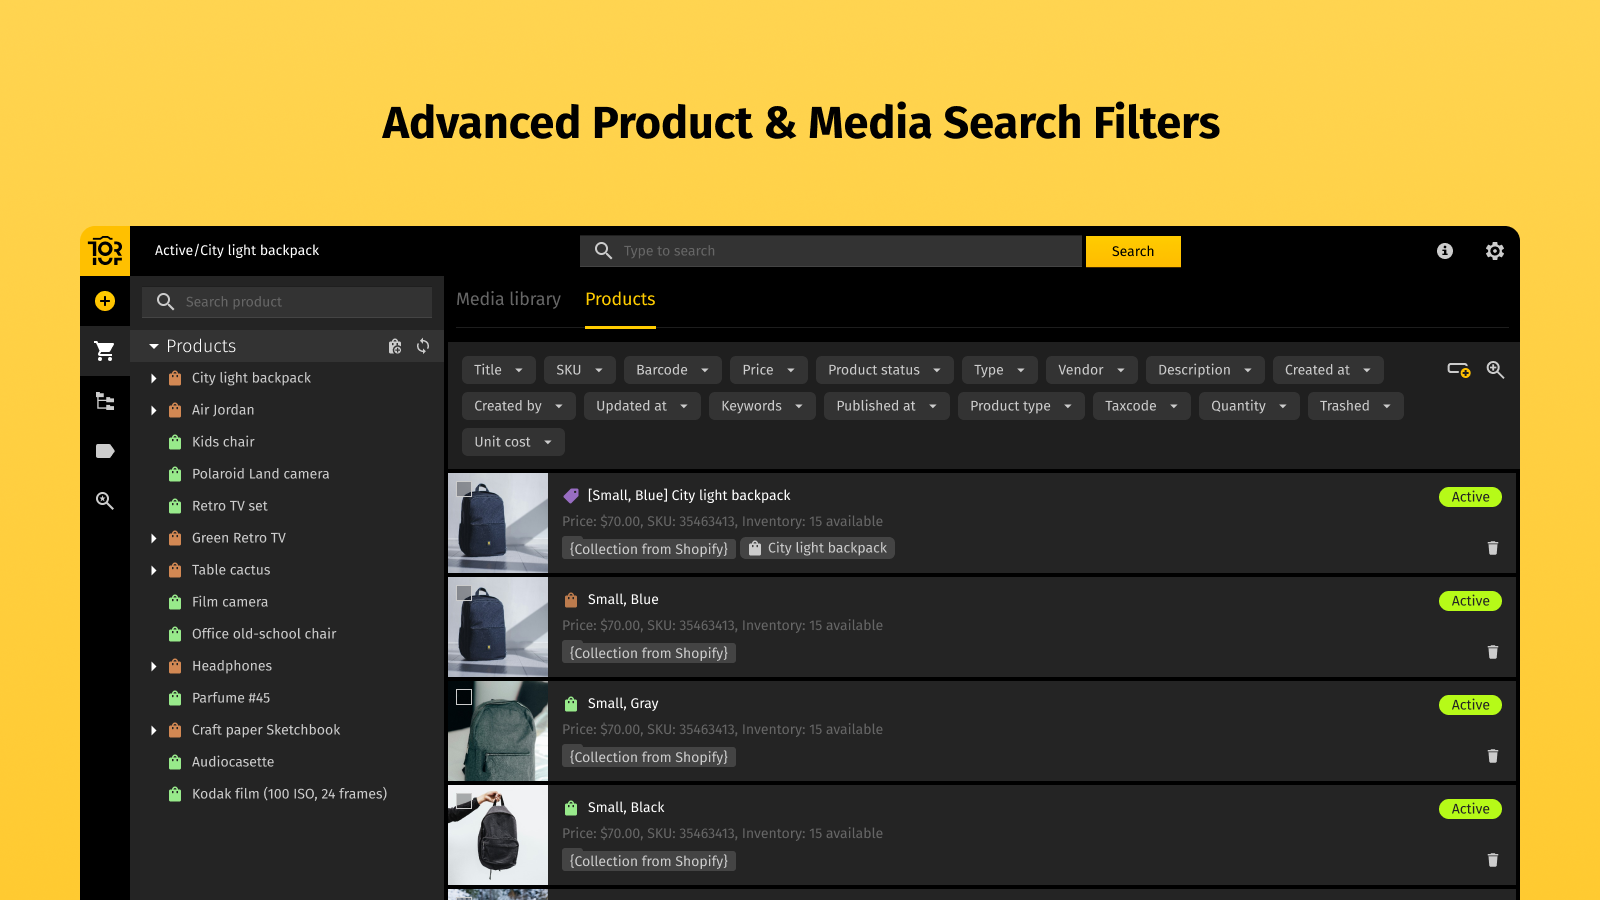Image resolution: width=1600 pixels, height=900 pixels.
Task: Delete the Small, Gray variant via trash icon
Action: [x=1493, y=756]
